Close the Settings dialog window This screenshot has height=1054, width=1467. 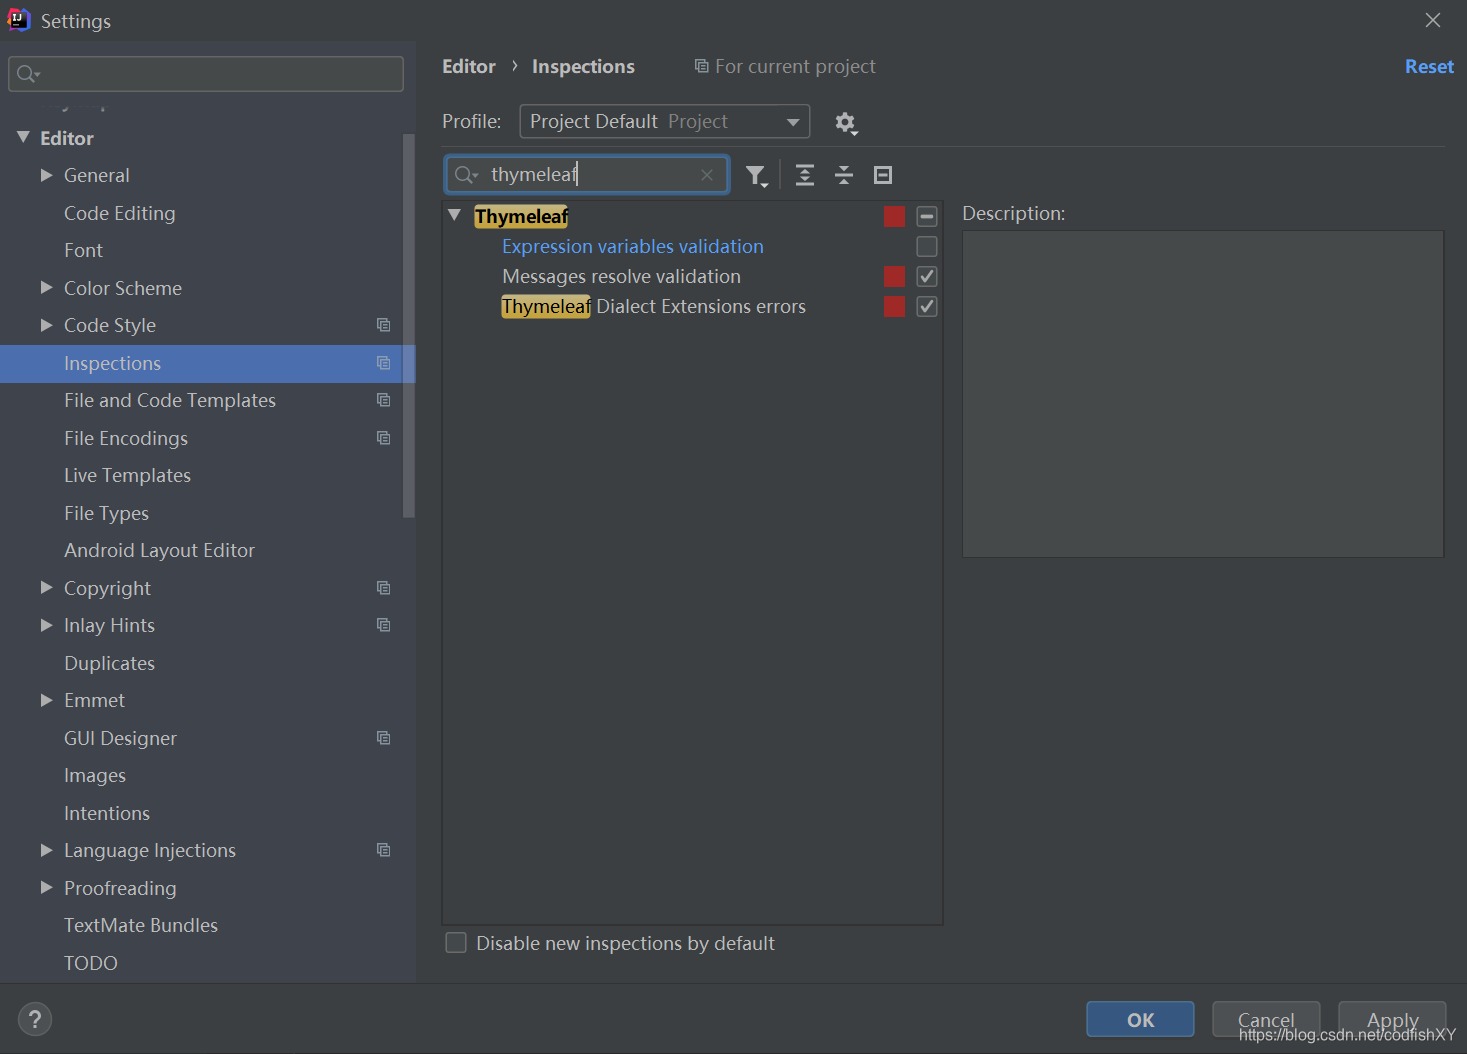coord(1432,20)
